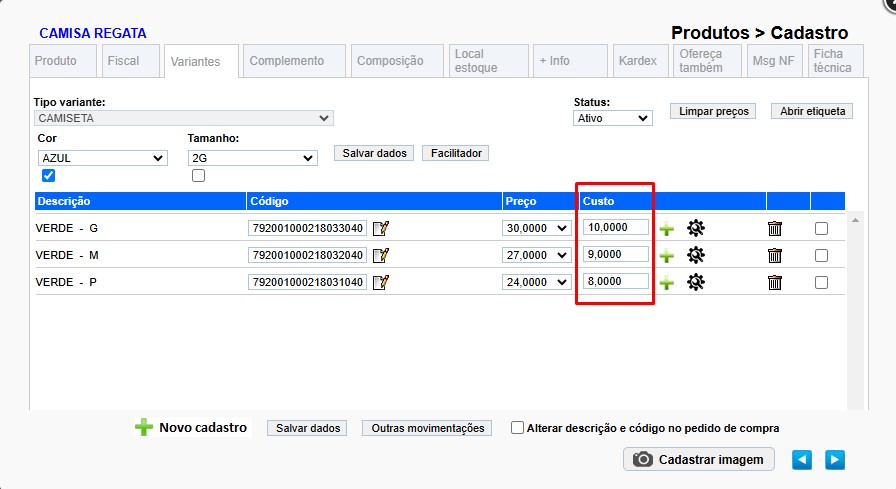Click cost field with 10,0000
The width and height of the screenshot is (896, 489).
616,227
